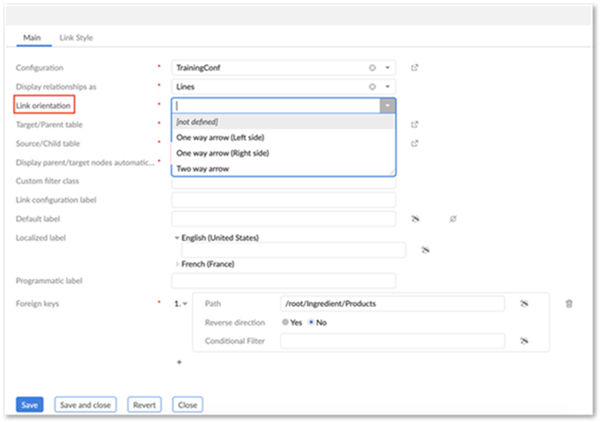Image resolution: width=600 pixels, height=422 pixels.
Task: Click the Path field /root/Ingredient/Products
Action: (x=392, y=304)
